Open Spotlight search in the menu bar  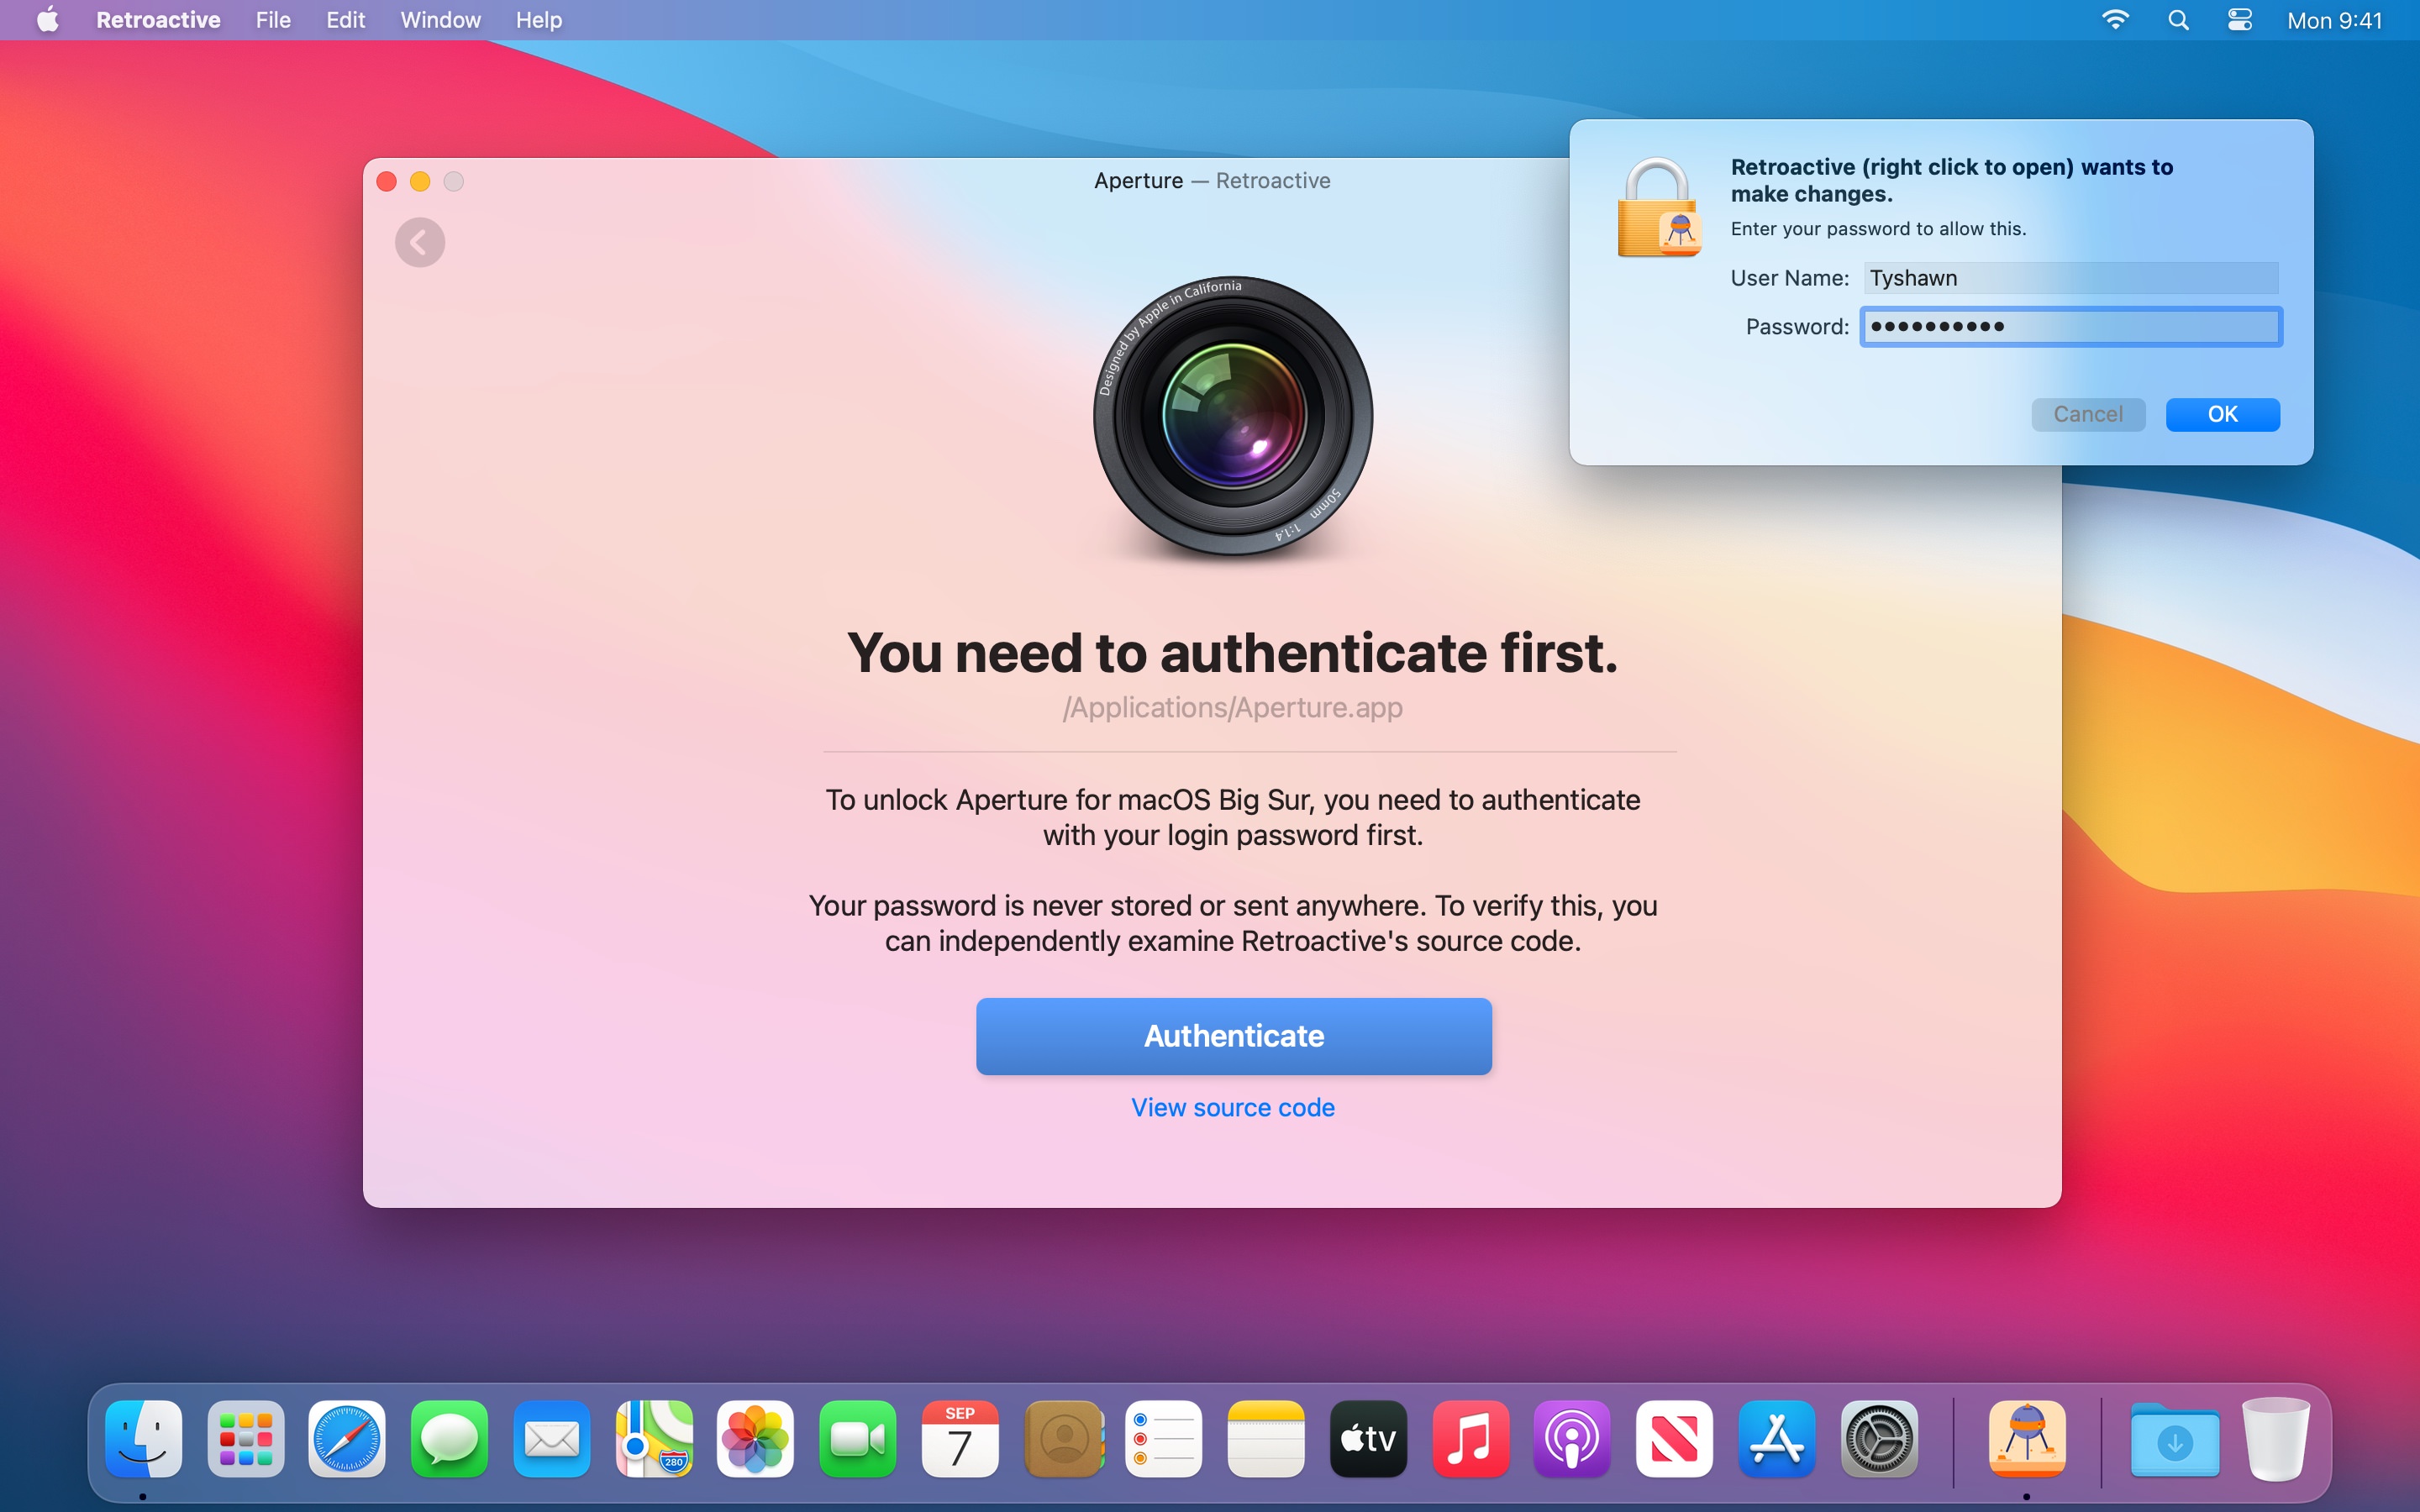pyautogui.click(x=2178, y=20)
